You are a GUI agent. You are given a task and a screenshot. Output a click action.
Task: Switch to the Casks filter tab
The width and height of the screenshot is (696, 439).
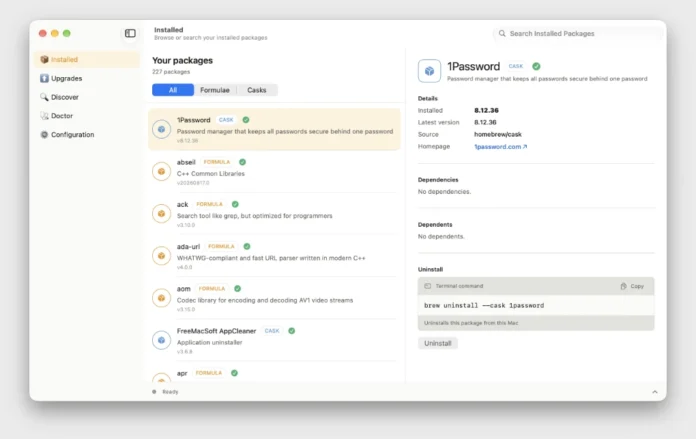pyautogui.click(x=257, y=90)
